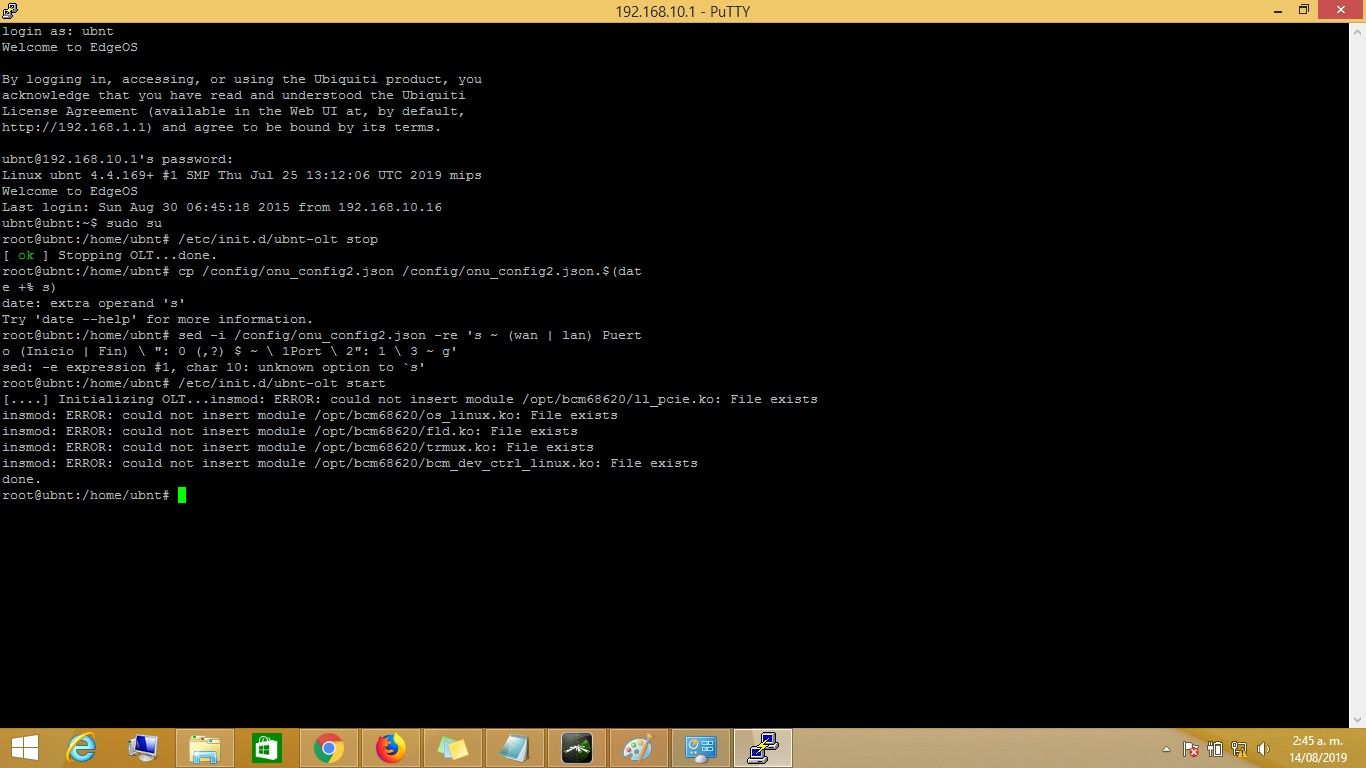Open the Control Panel taskbar icon
Screen dimensions: 1366x768
(x=699, y=748)
